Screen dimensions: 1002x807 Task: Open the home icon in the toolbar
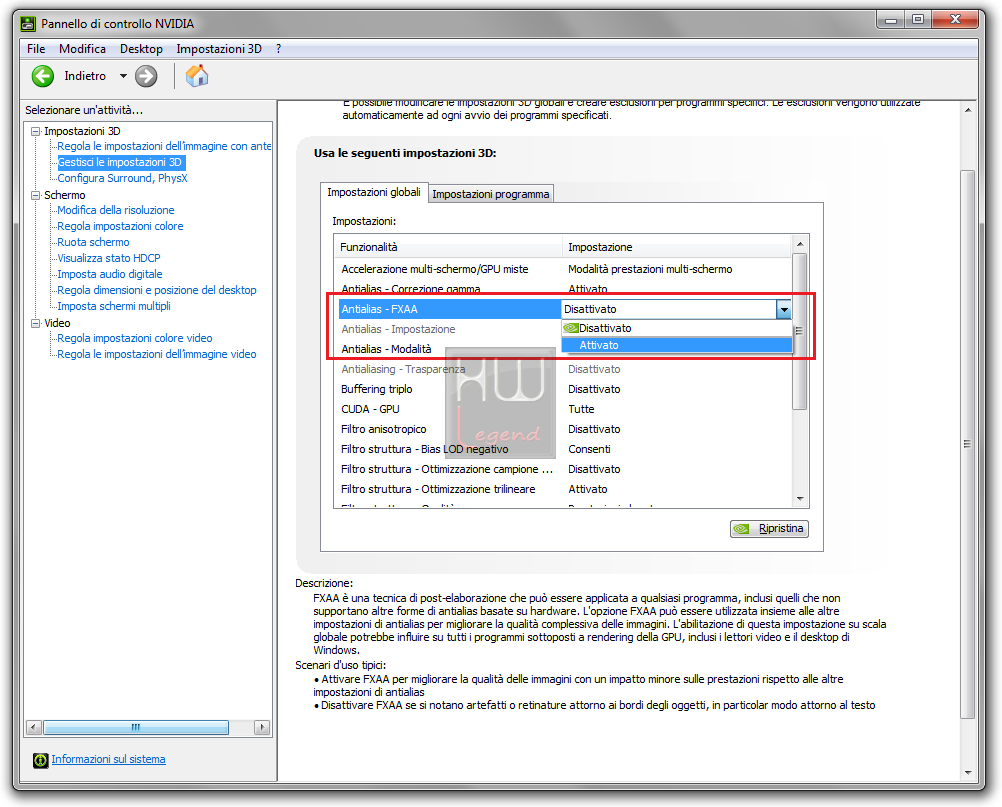click(197, 75)
